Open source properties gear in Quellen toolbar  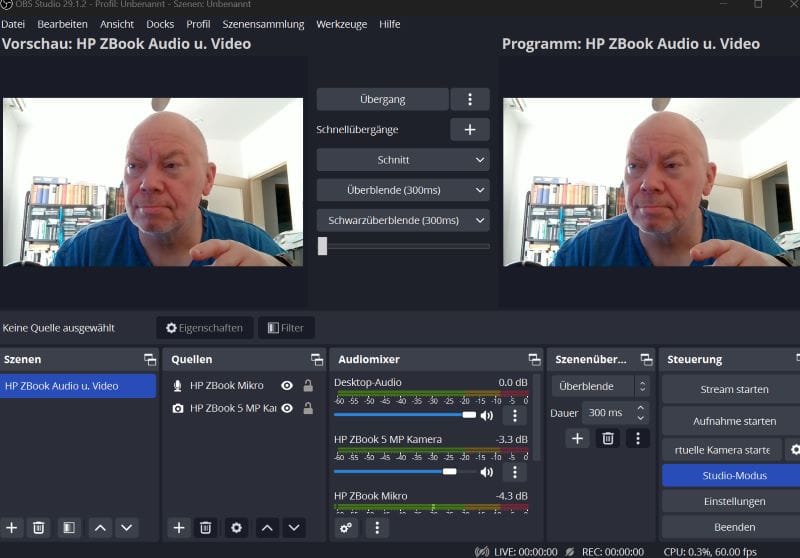coord(236,527)
